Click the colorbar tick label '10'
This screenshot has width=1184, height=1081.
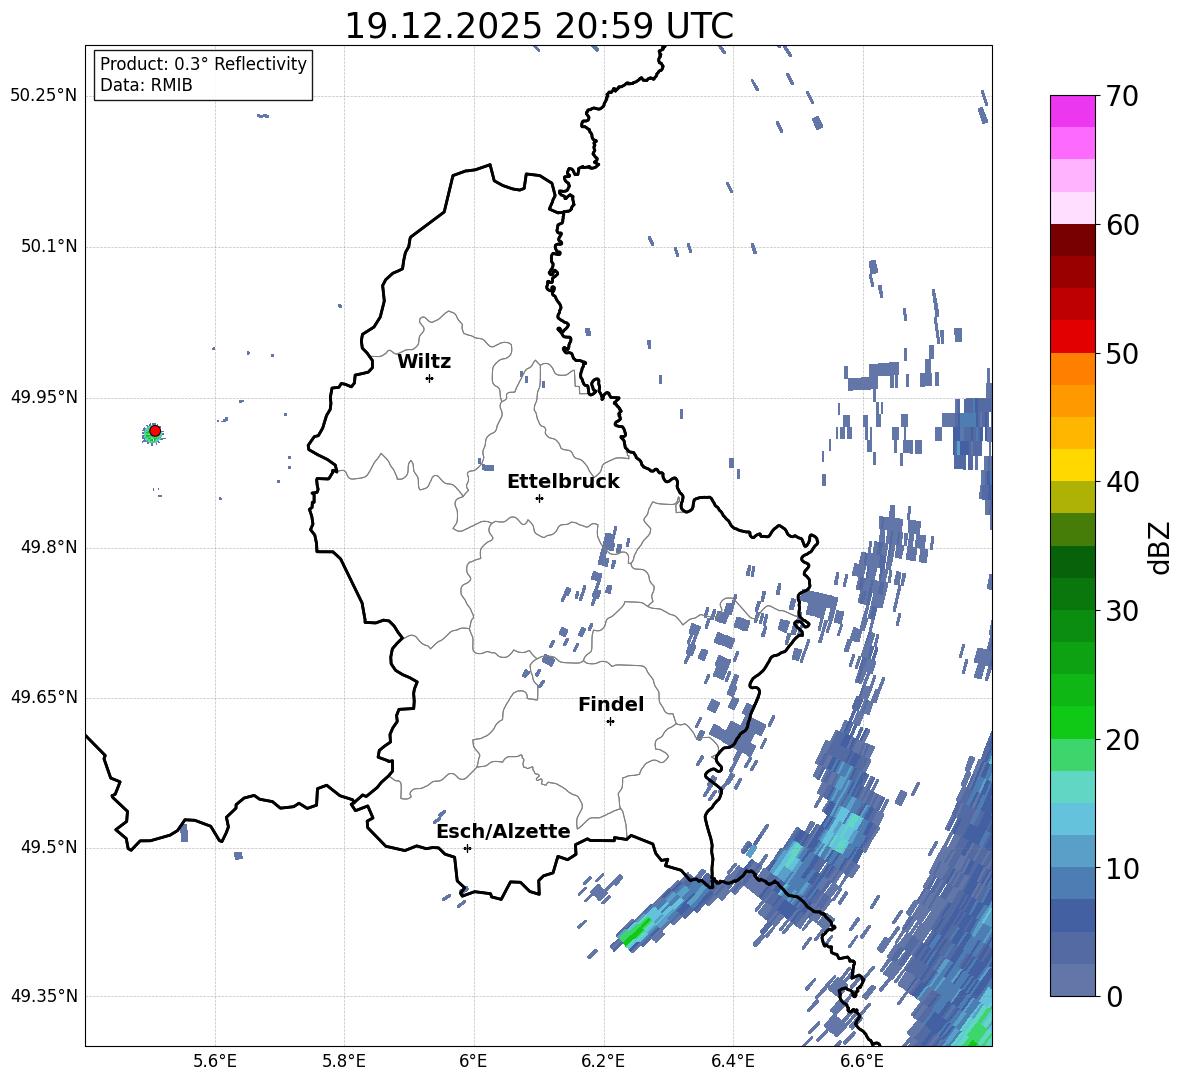point(1122,868)
